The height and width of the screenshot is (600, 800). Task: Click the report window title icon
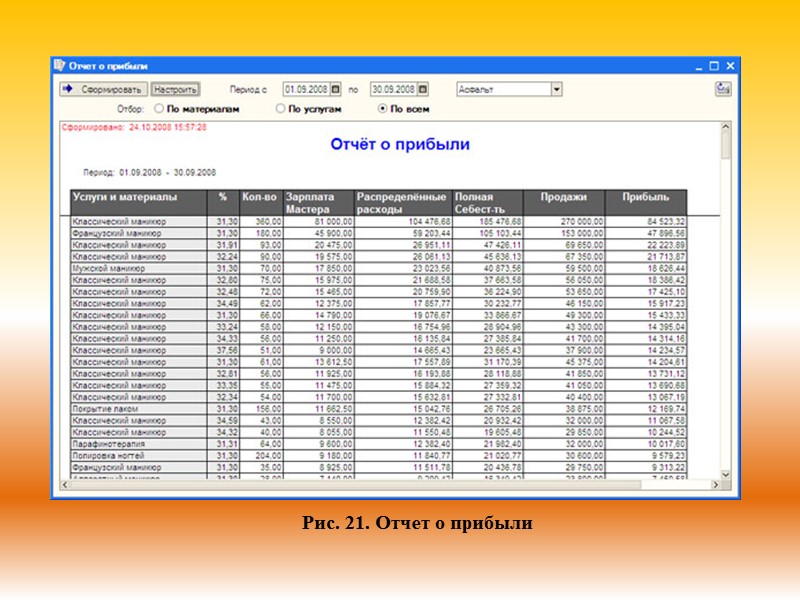pyautogui.click(x=60, y=65)
